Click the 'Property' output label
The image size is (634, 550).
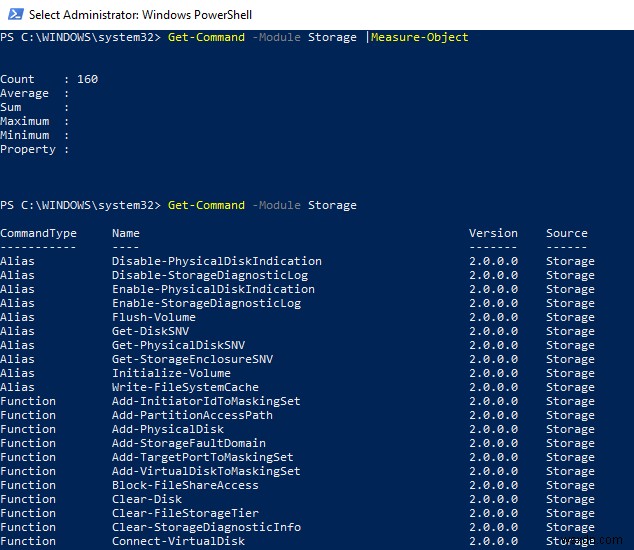pyautogui.click(x=28, y=150)
